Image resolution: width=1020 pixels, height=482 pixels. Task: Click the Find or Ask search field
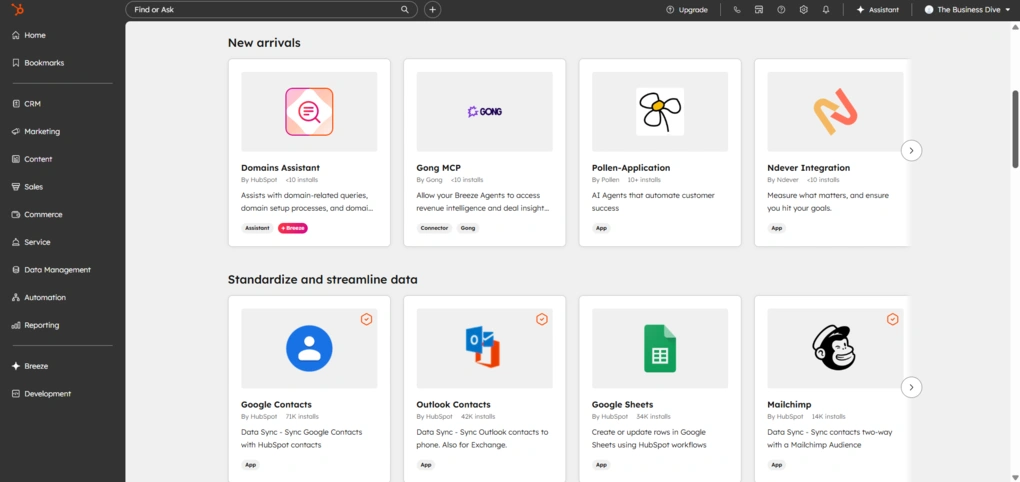[x=271, y=10]
